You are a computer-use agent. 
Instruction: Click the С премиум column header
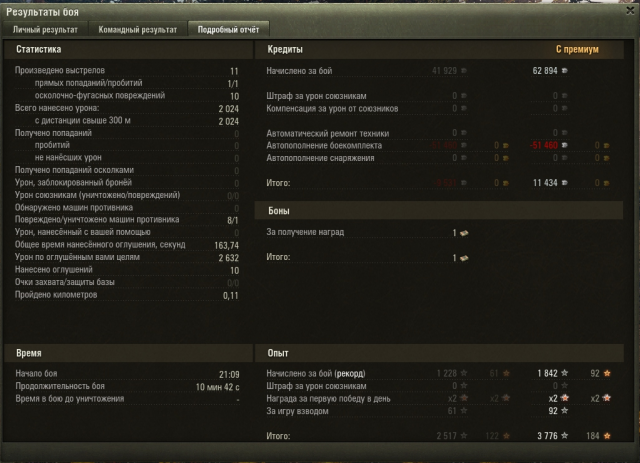(577, 49)
